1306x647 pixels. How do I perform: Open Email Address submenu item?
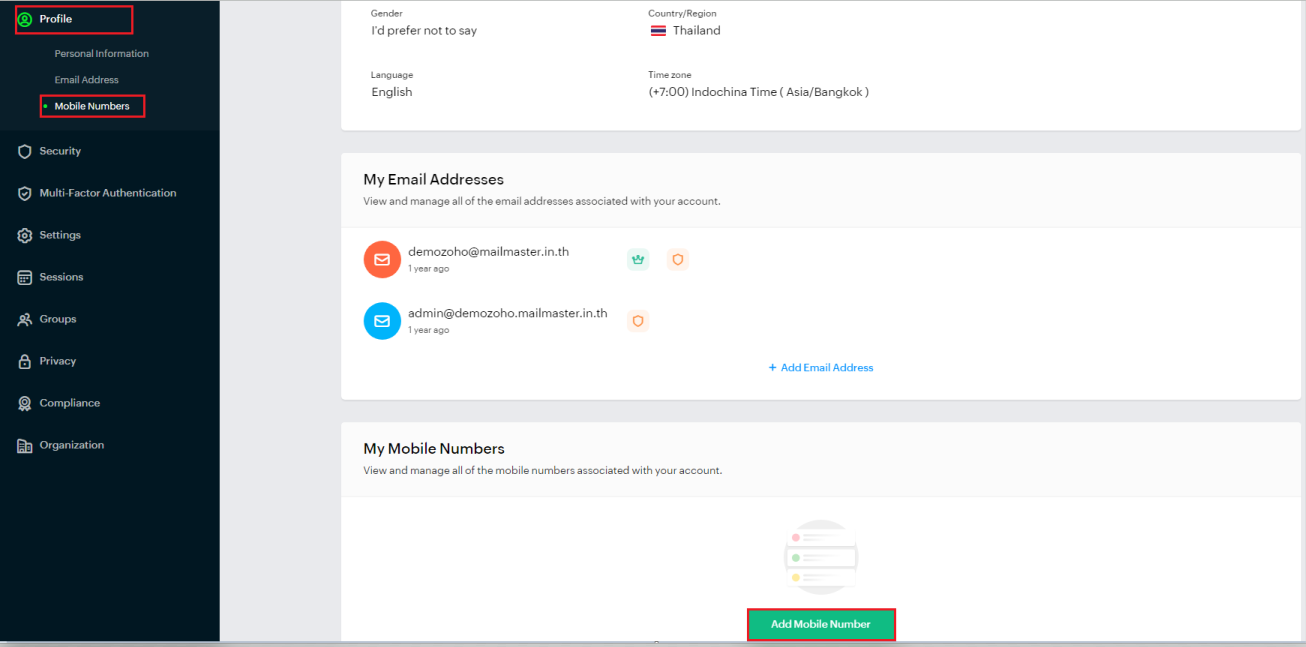86,80
